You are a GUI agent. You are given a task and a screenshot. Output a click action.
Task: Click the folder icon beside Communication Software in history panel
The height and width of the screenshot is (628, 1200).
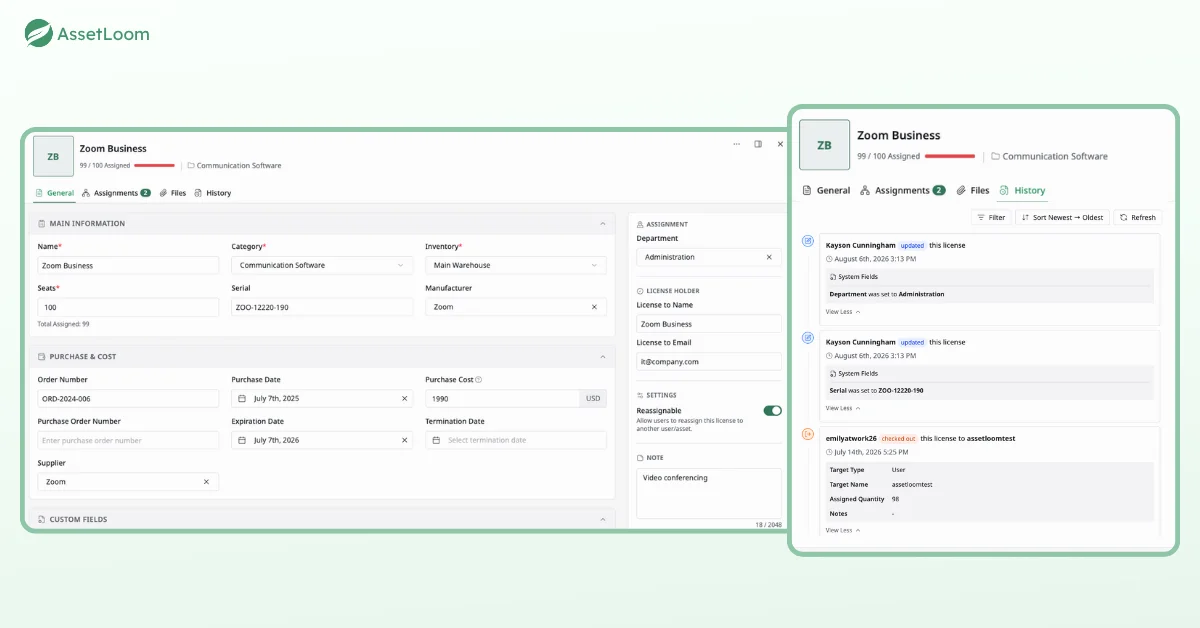pyautogui.click(x=995, y=156)
